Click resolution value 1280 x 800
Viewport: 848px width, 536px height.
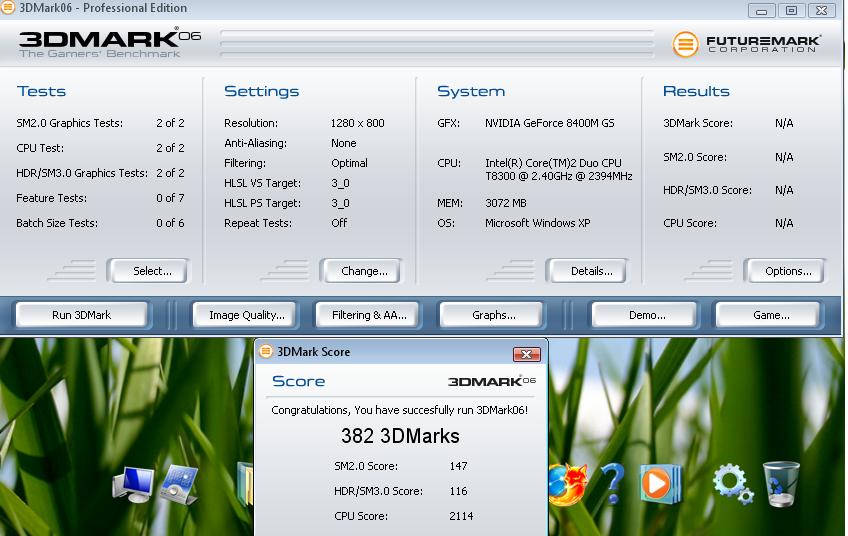coord(357,123)
